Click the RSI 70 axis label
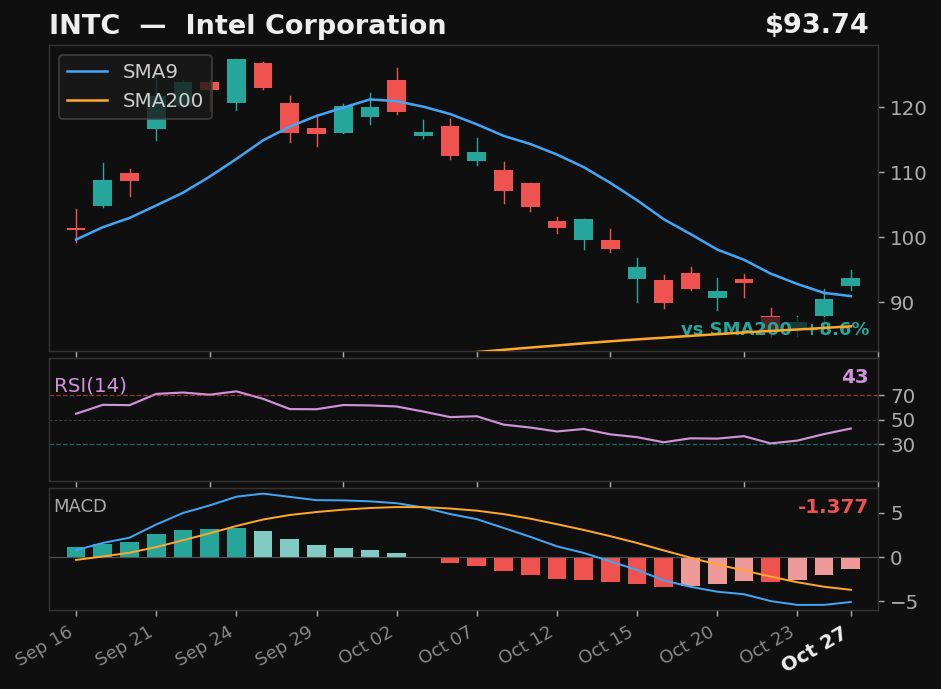The height and width of the screenshot is (689, 941). pyautogui.click(x=902, y=396)
